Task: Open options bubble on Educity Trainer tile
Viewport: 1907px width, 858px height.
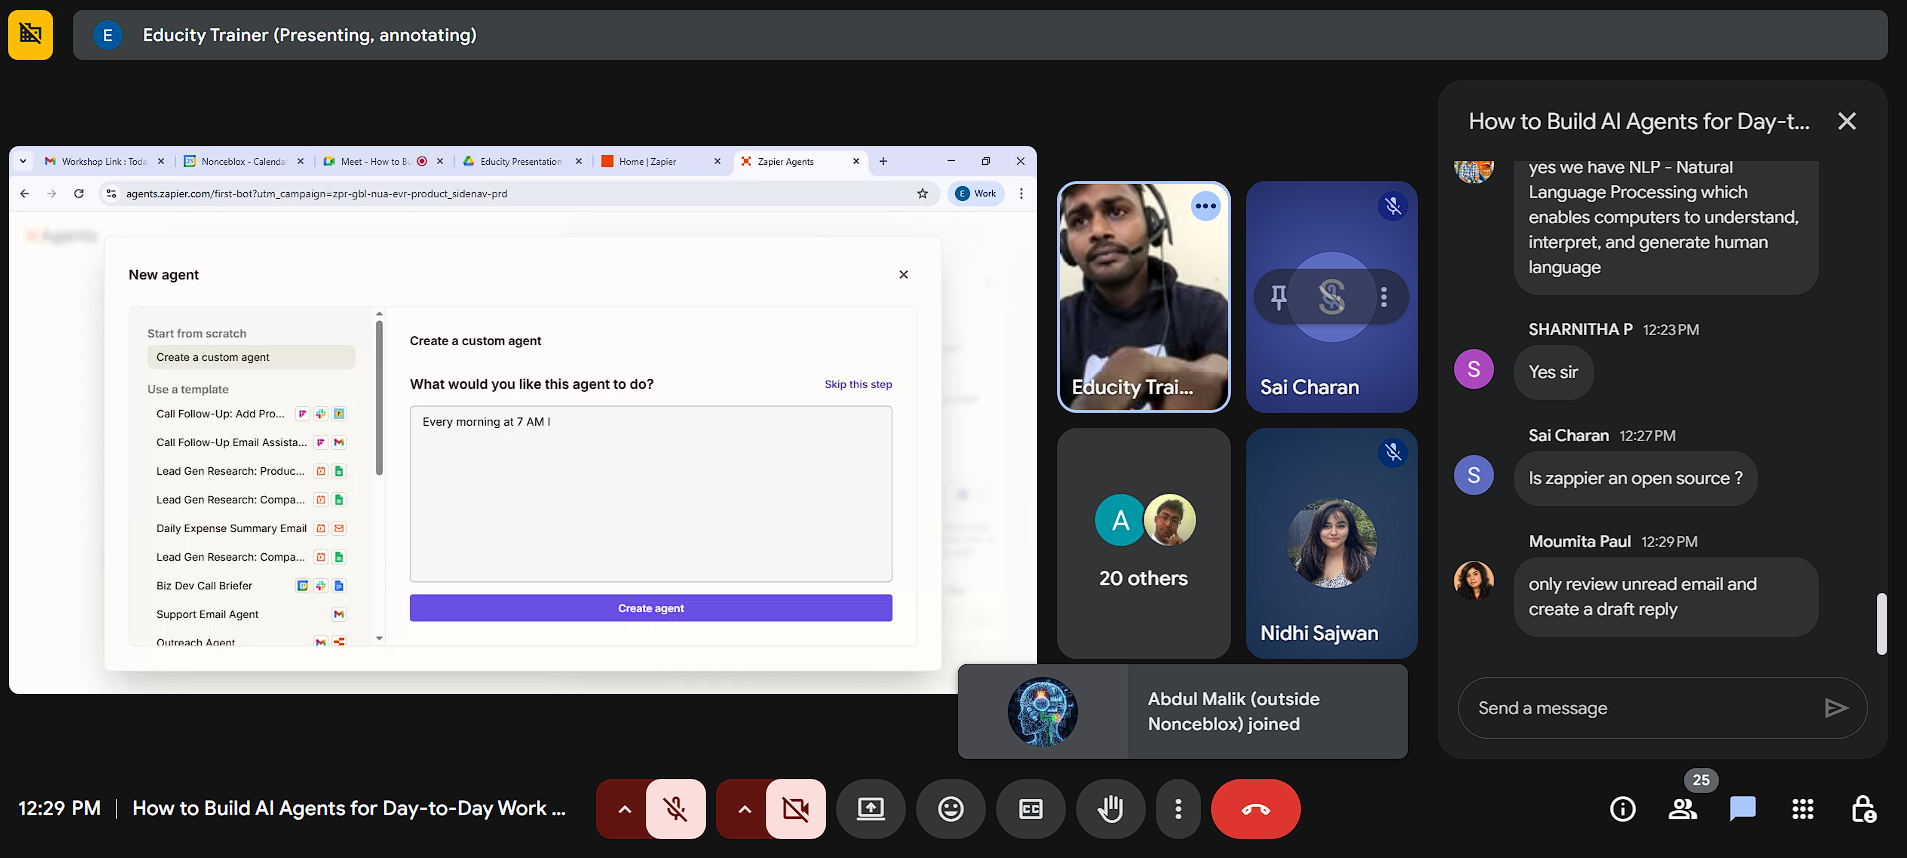Action: click(1206, 206)
